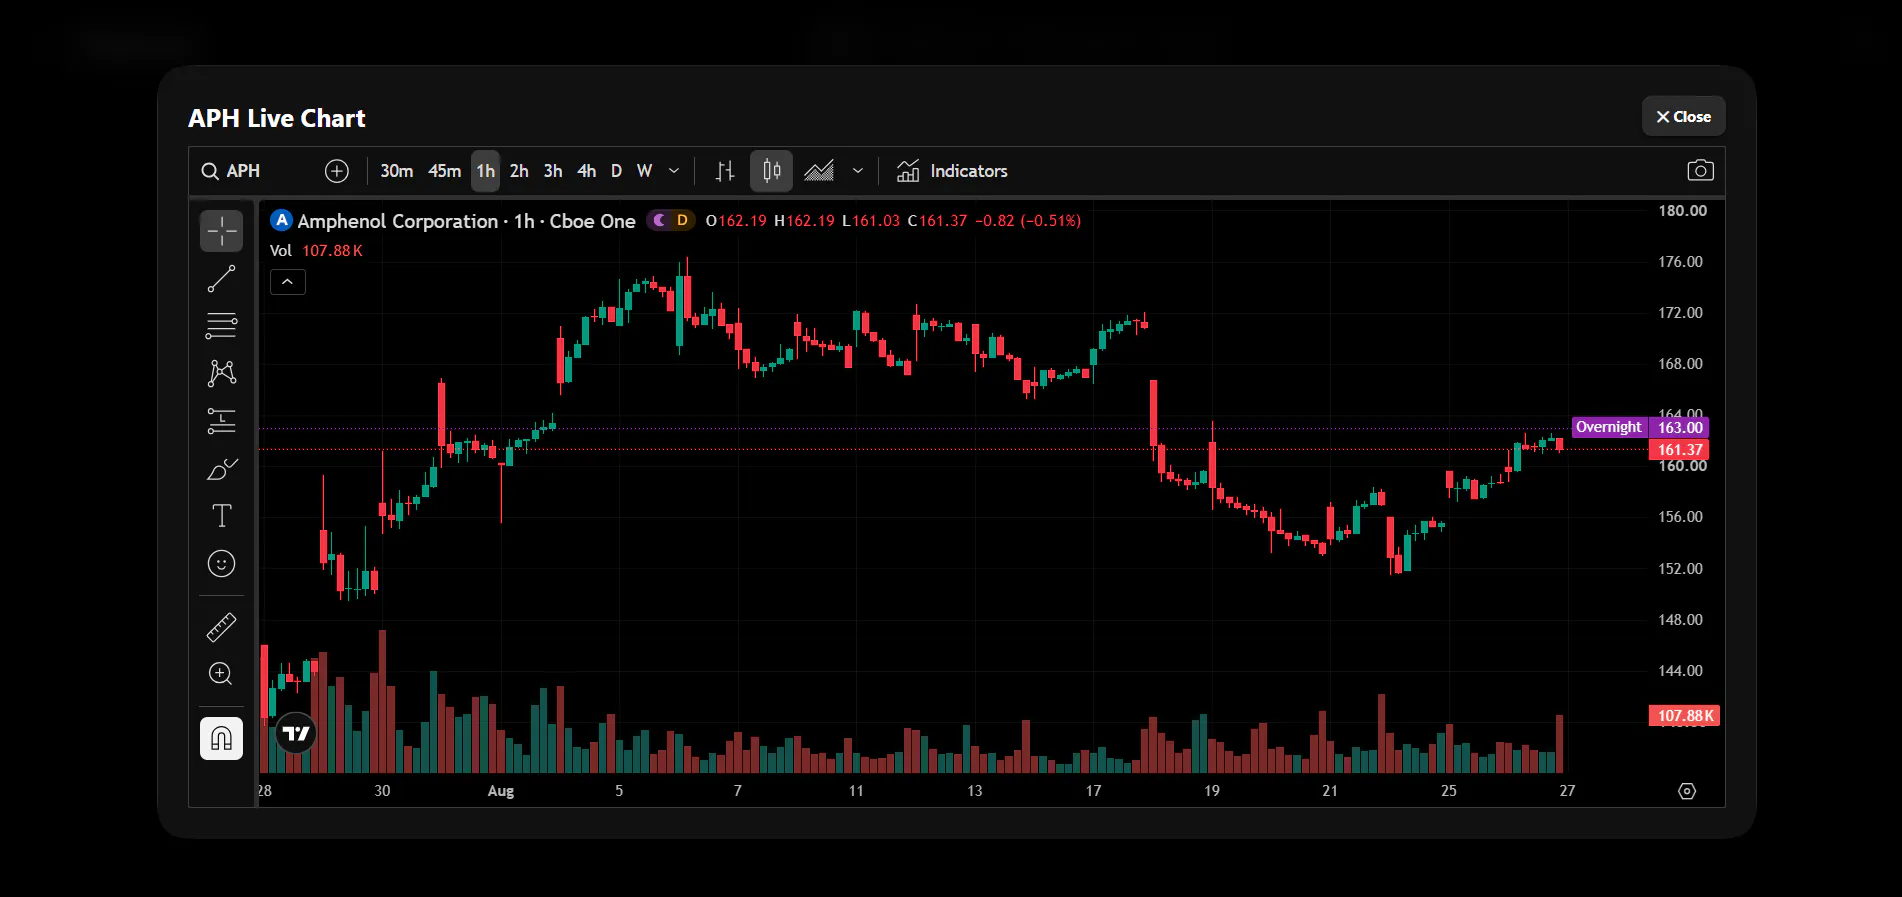The width and height of the screenshot is (1902, 897).
Task: Click the TradingView logo
Action: (295, 734)
